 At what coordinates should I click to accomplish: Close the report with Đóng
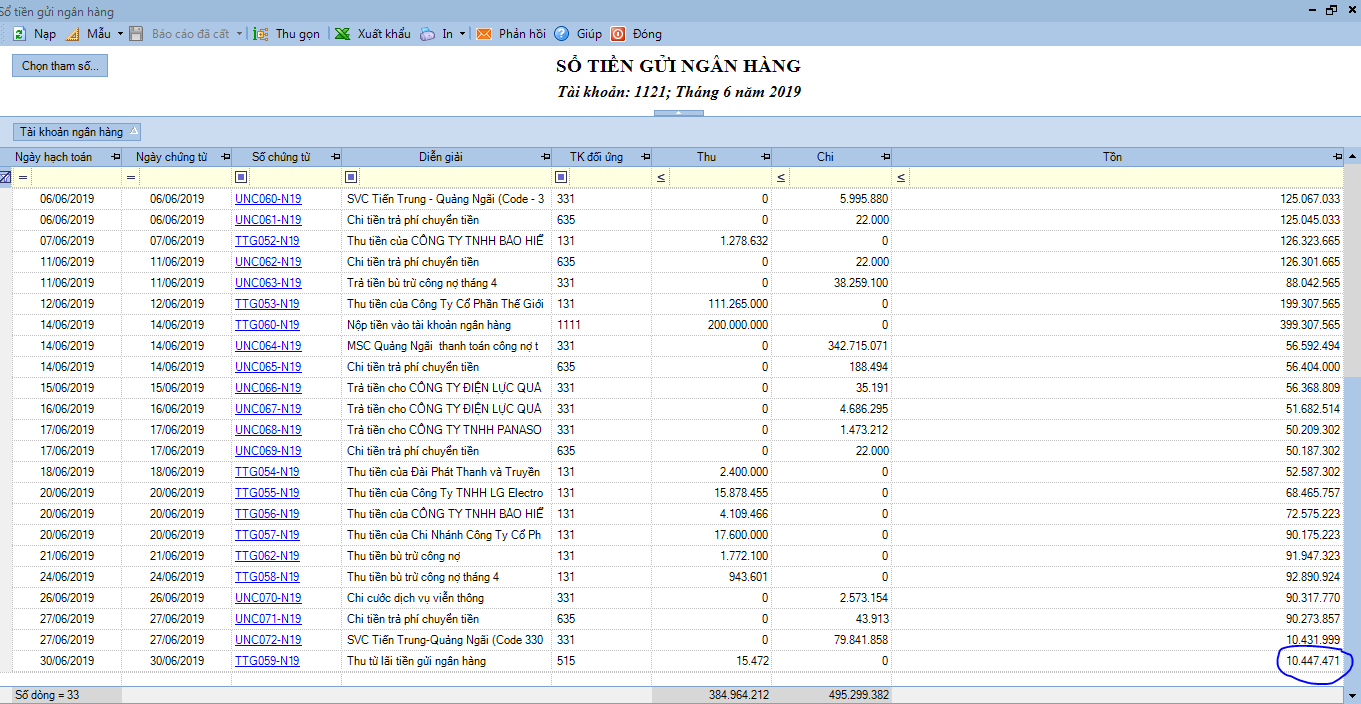(636, 34)
